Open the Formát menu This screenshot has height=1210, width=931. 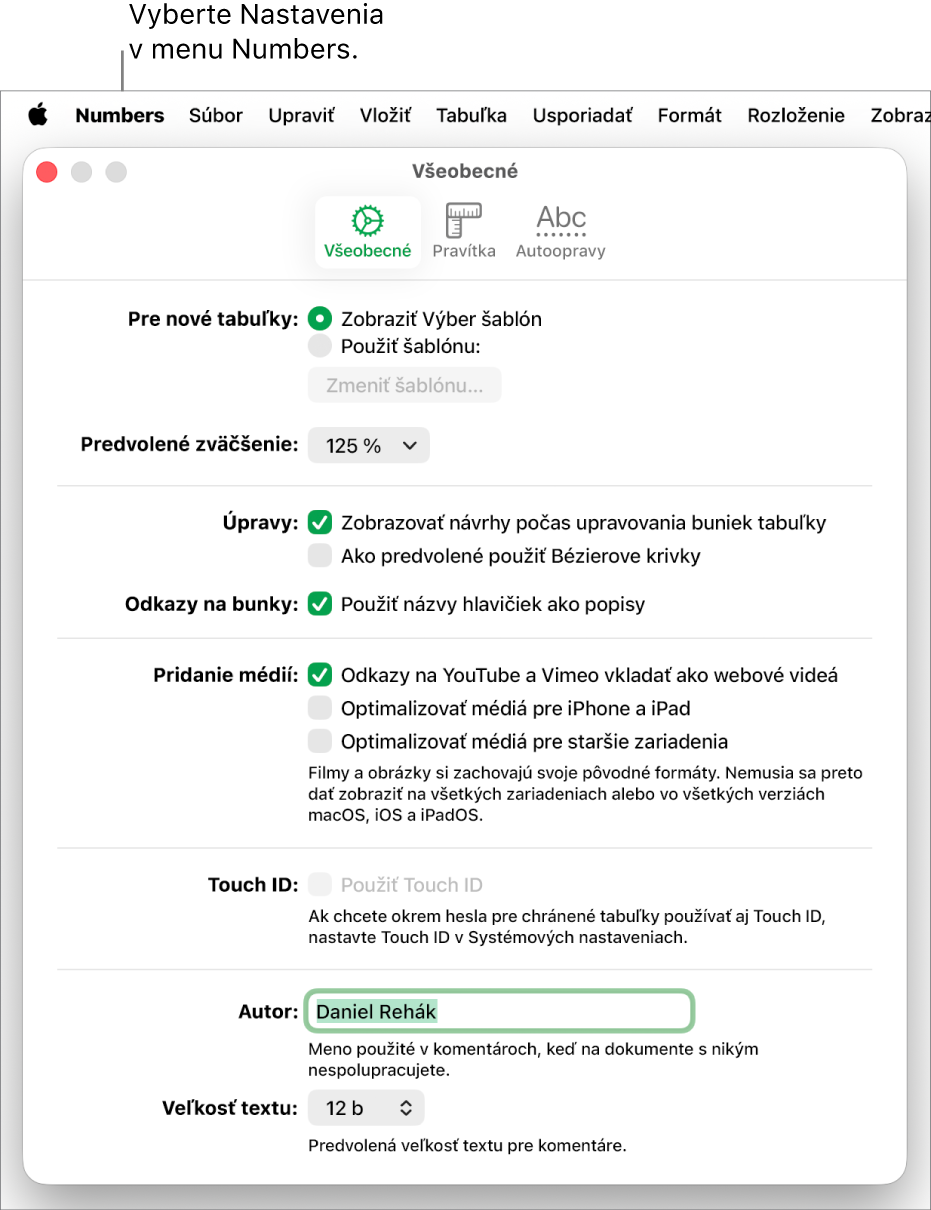coord(689,115)
